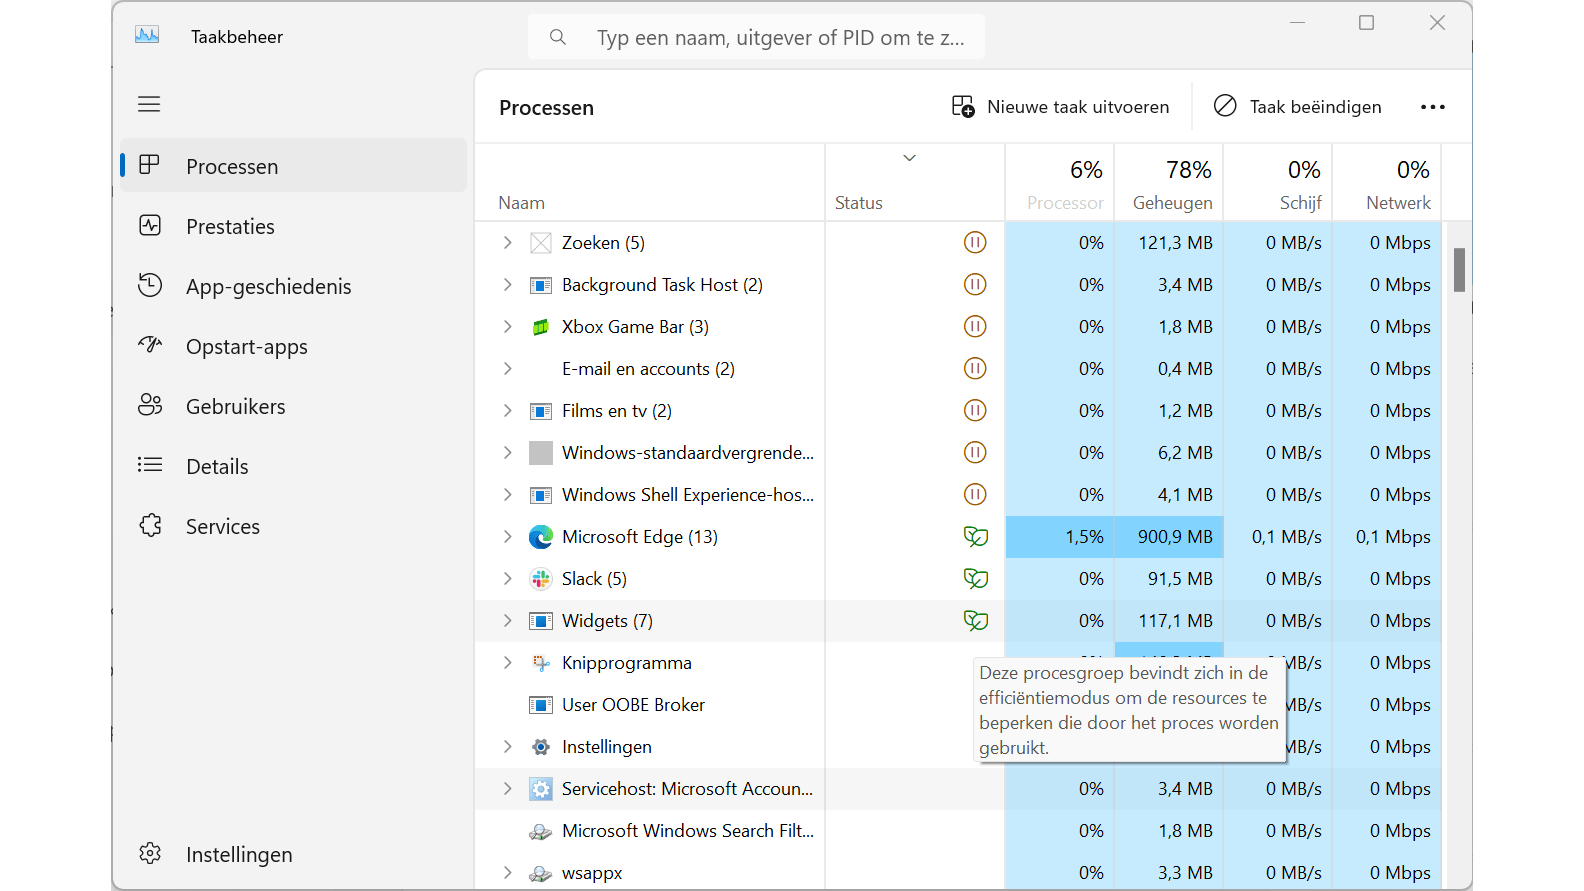Click the Microsoft Edge process icon
Viewport: 1584px width, 891px height.
(x=541, y=537)
